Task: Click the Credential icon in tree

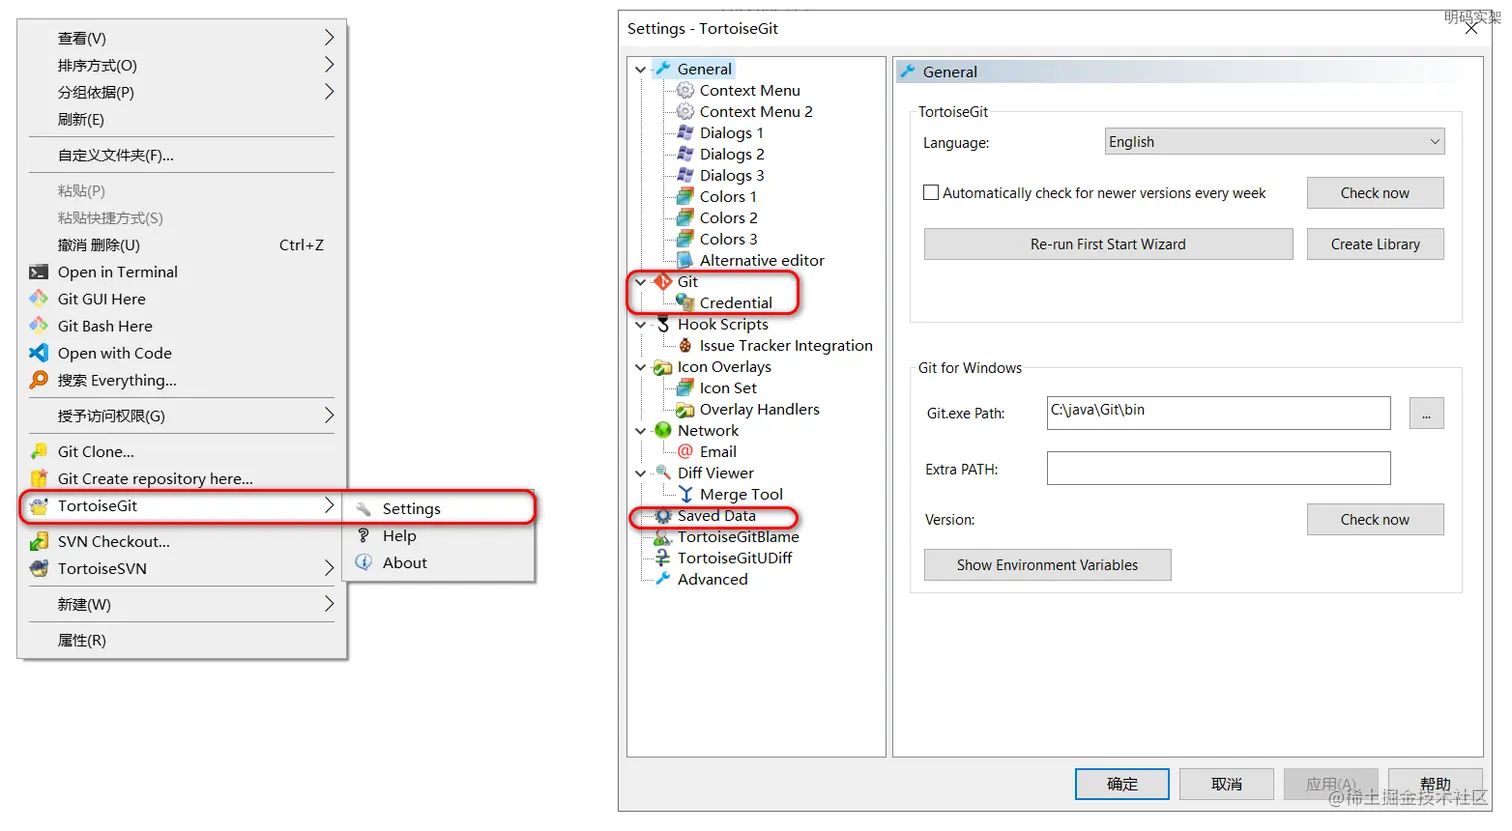Action: [685, 303]
